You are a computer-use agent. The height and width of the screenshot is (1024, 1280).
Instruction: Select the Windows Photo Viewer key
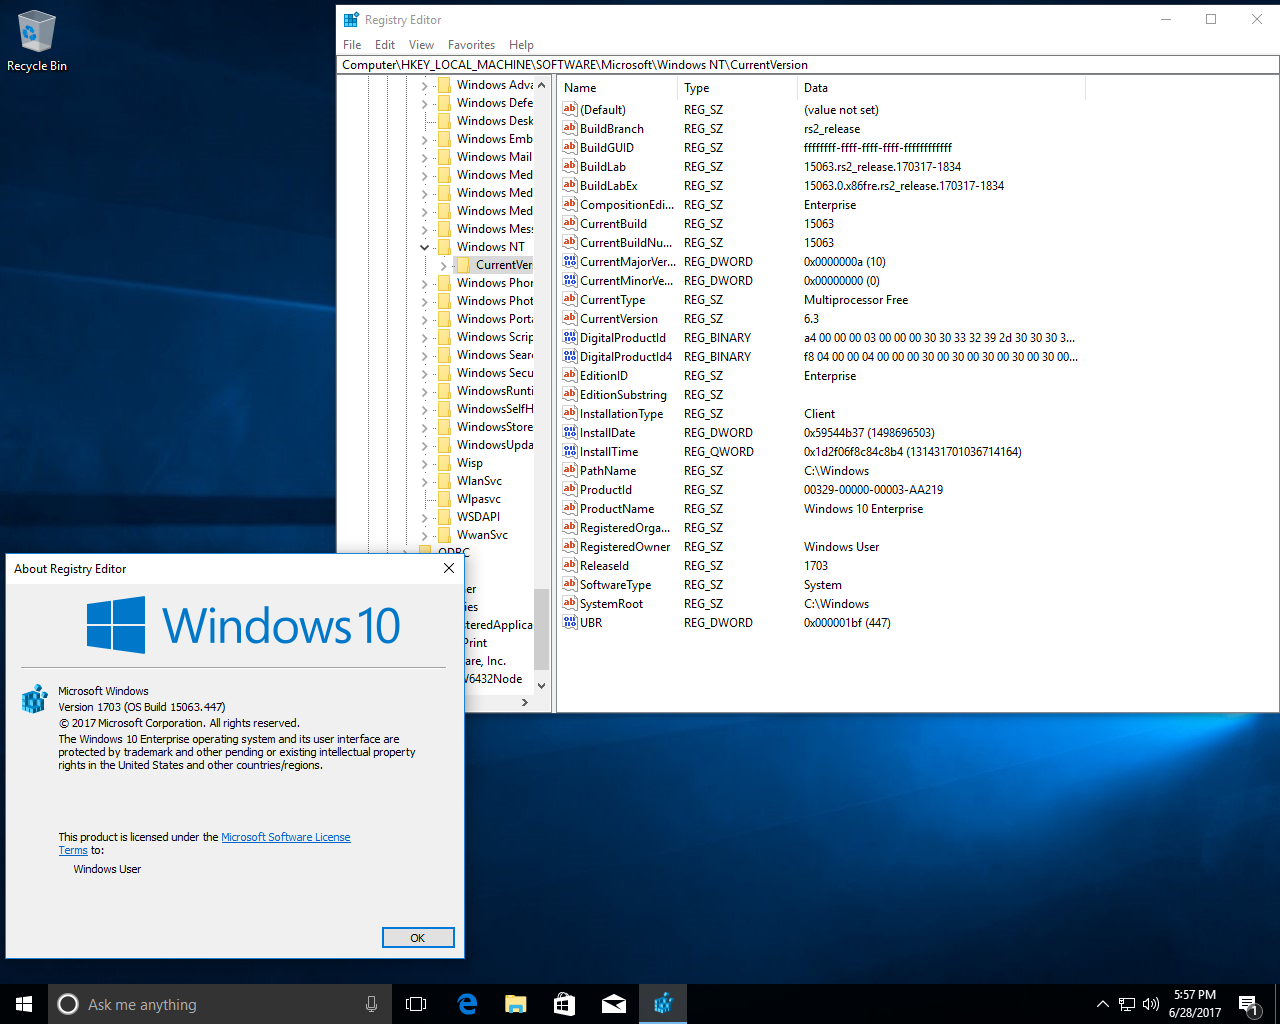495,301
